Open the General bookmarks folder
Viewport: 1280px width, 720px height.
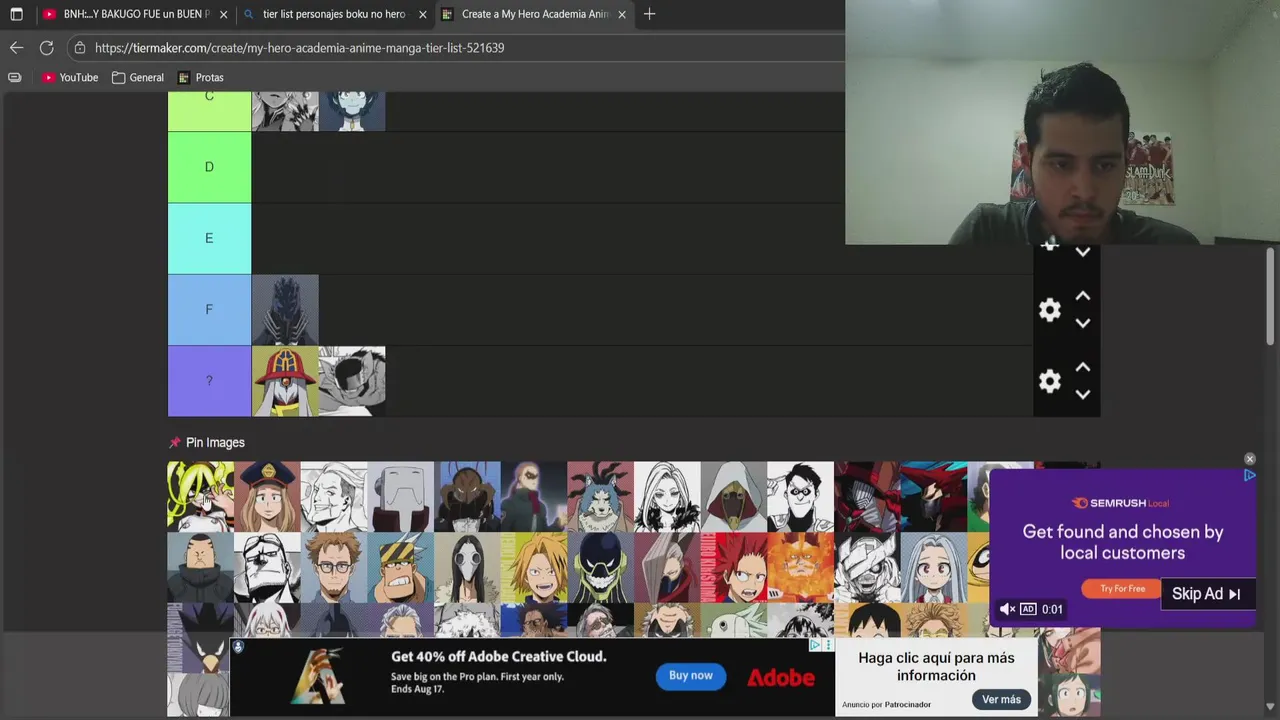coord(138,77)
